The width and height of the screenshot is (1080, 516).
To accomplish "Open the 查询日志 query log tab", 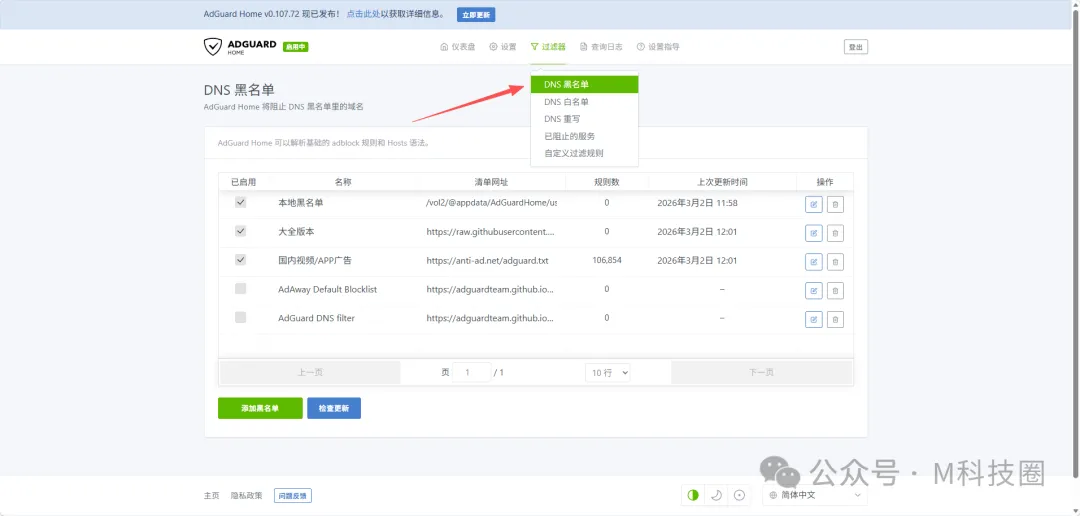I will pyautogui.click(x=601, y=47).
